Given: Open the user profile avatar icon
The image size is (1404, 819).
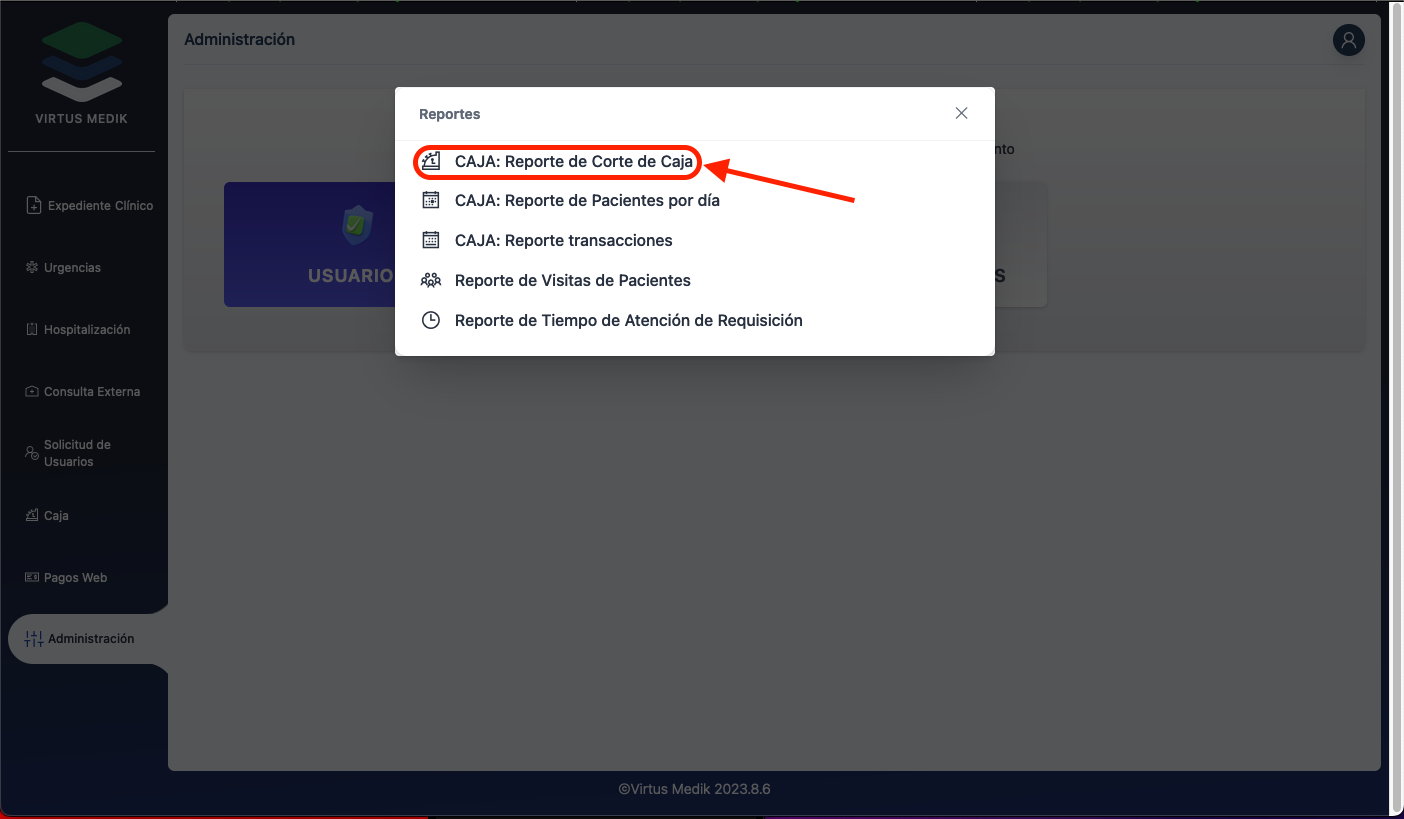Looking at the screenshot, I should [1348, 40].
